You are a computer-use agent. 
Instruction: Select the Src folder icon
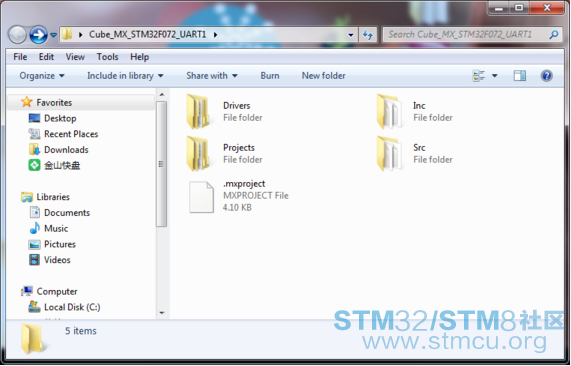coord(389,153)
